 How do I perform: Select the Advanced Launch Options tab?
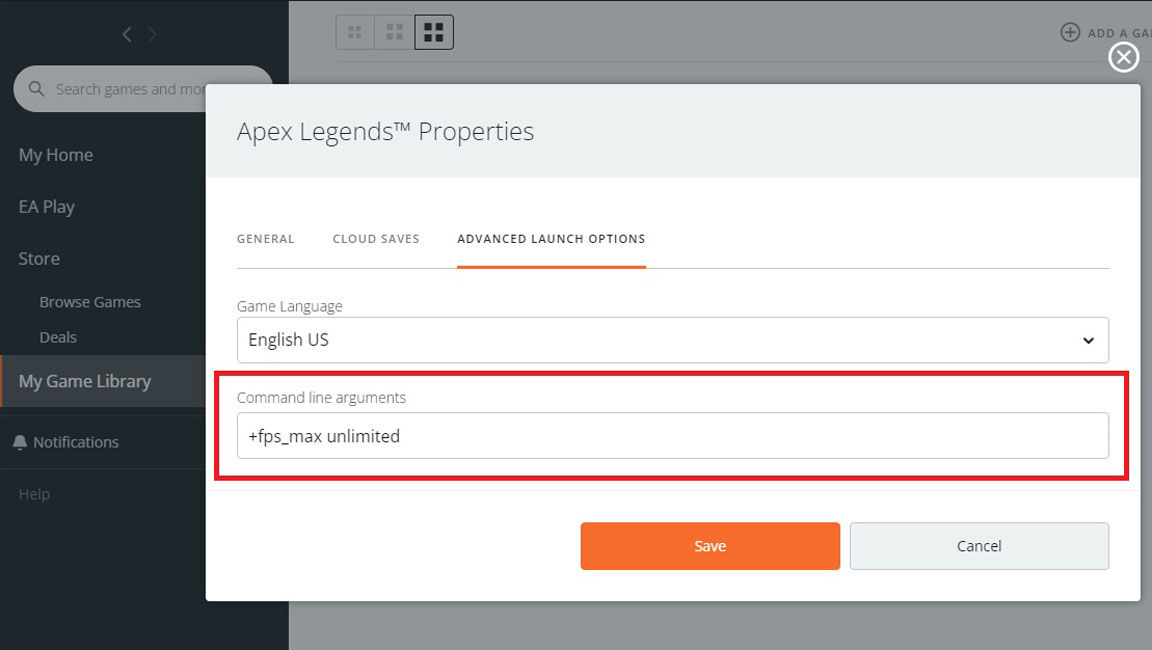(551, 239)
